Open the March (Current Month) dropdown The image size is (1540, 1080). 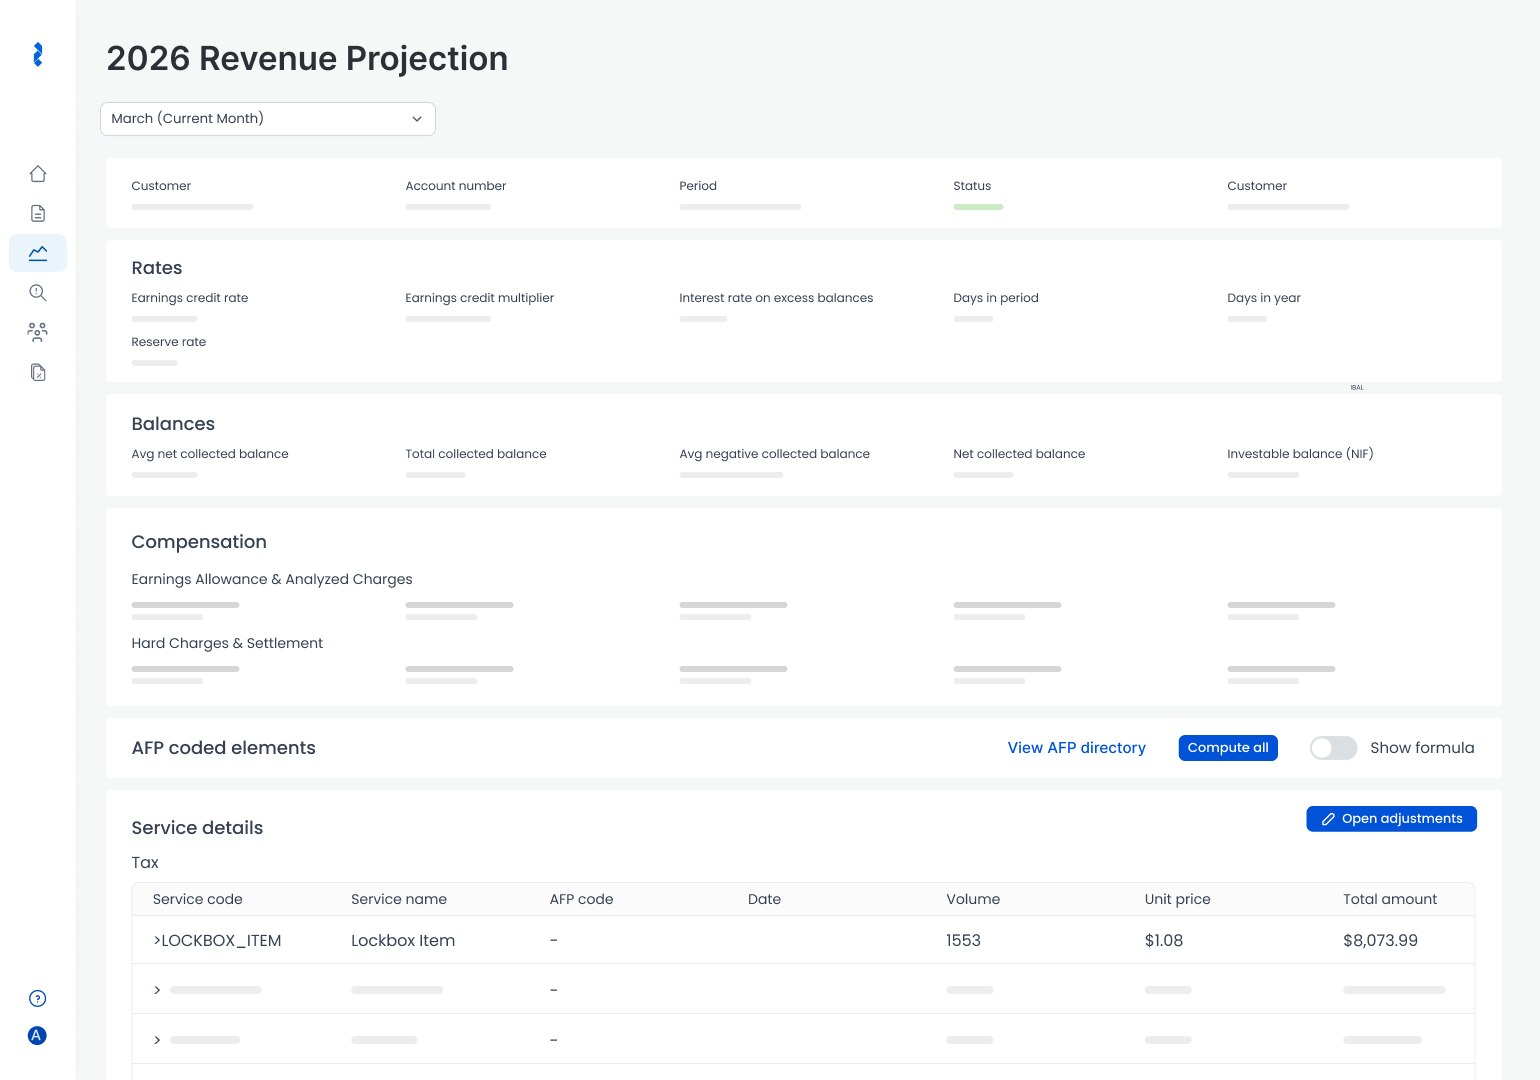pyautogui.click(x=268, y=119)
